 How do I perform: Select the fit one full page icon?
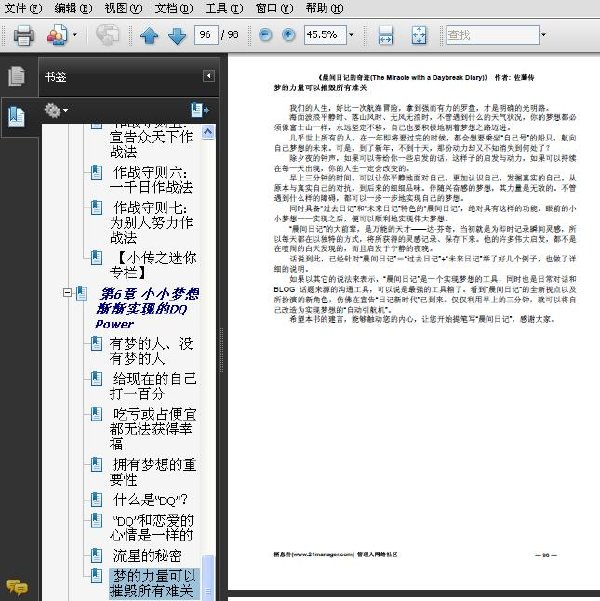click(419, 35)
